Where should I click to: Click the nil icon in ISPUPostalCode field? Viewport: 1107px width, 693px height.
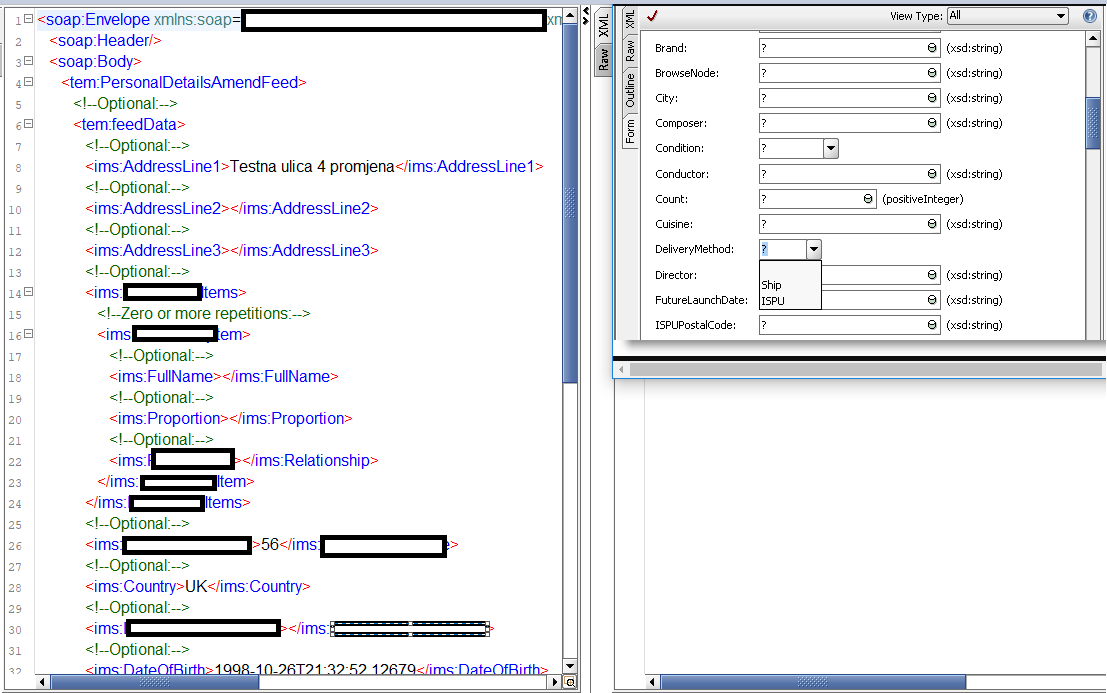click(x=931, y=325)
